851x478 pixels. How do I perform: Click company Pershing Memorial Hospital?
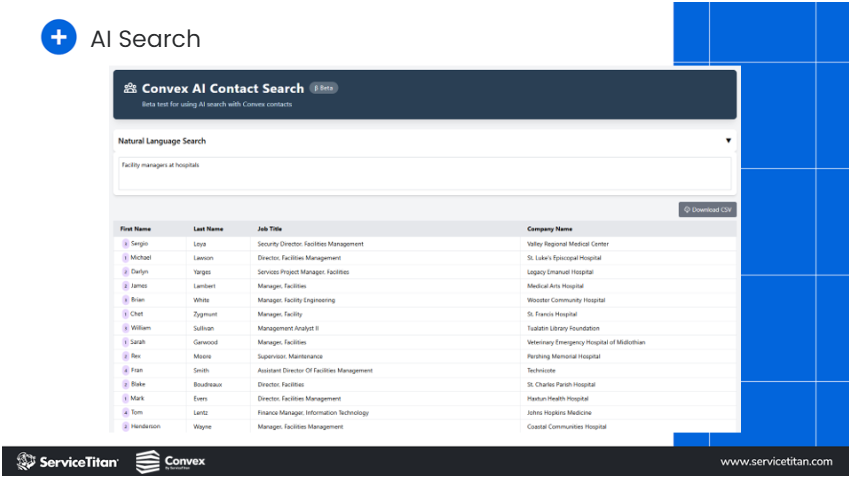tap(563, 357)
